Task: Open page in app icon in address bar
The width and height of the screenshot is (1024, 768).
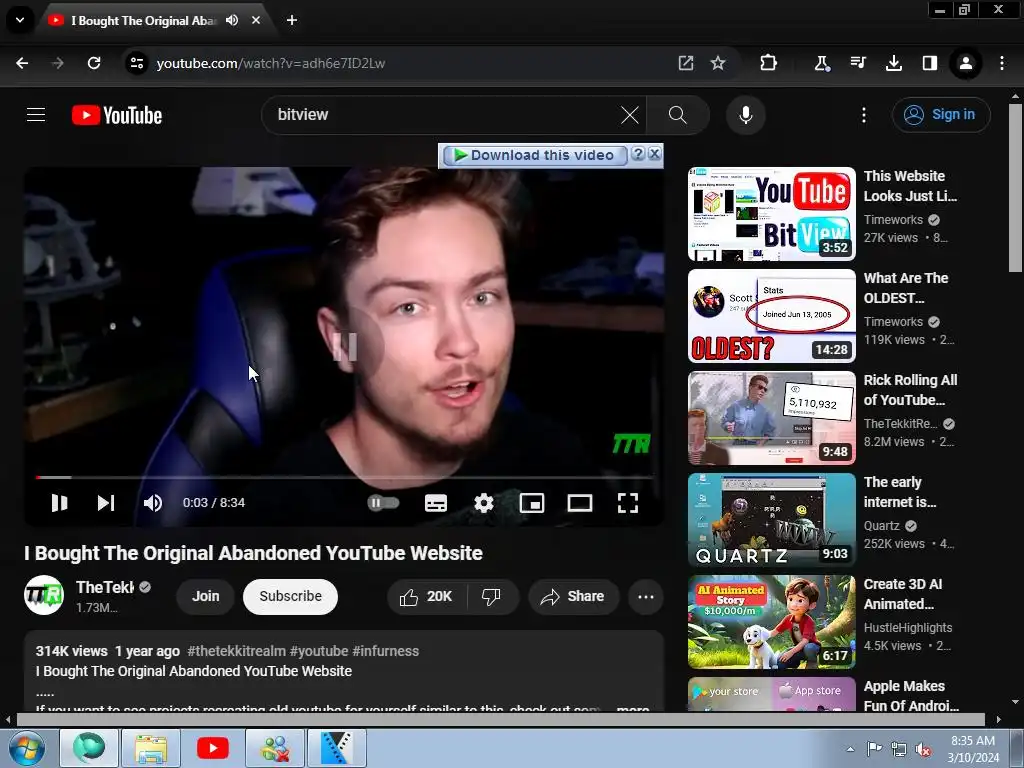Action: [x=685, y=63]
